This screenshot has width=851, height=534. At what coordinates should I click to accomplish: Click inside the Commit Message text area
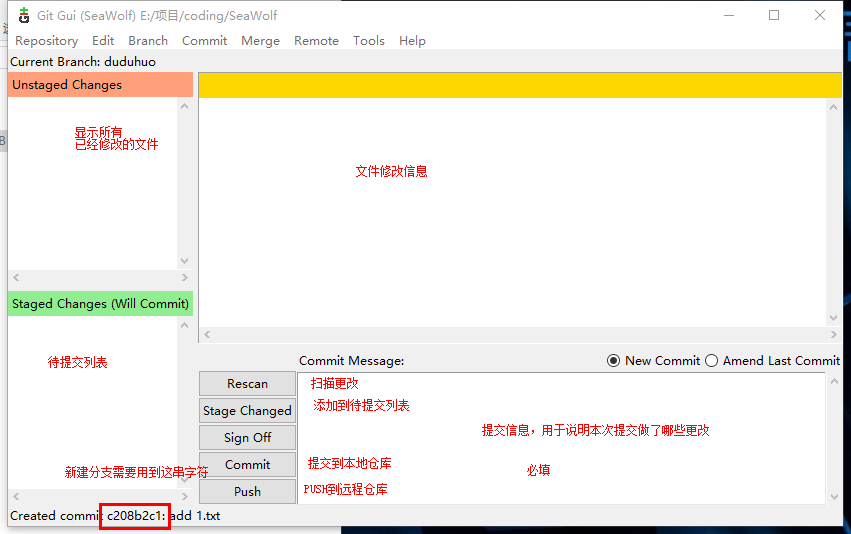pyautogui.click(x=562, y=438)
